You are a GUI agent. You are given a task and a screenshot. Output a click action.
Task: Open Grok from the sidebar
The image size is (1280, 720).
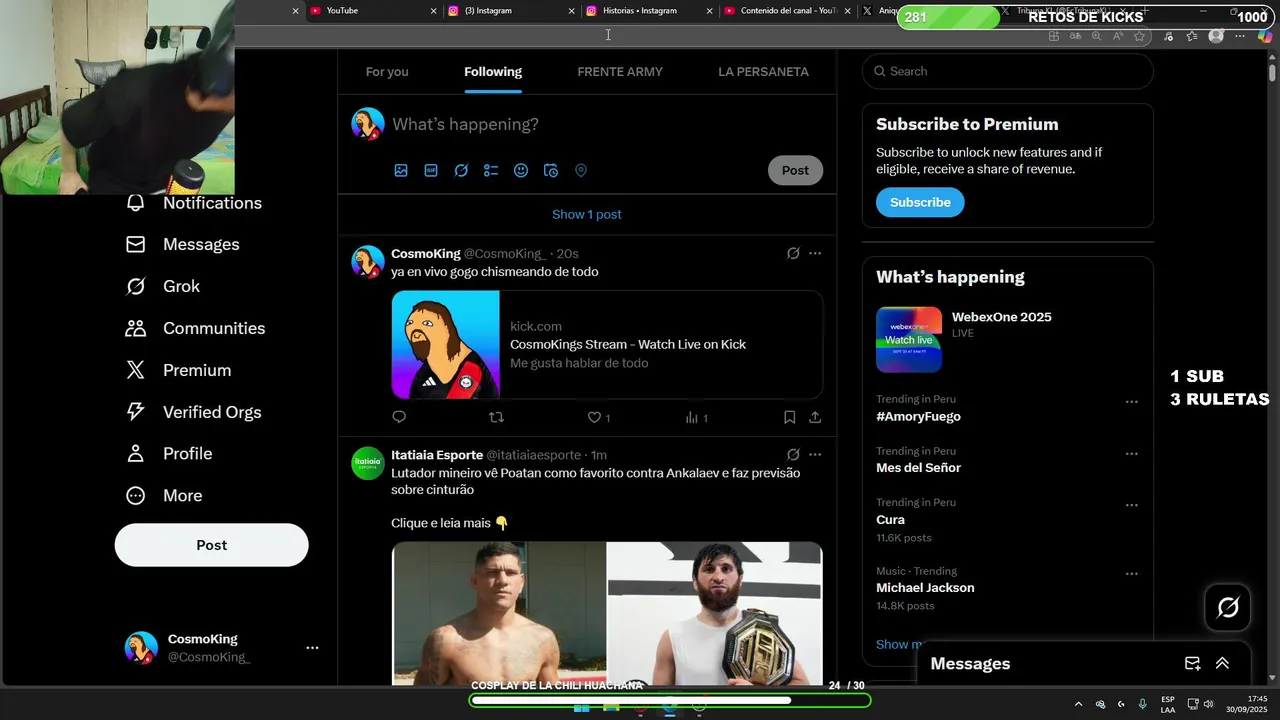tap(163, 286)
